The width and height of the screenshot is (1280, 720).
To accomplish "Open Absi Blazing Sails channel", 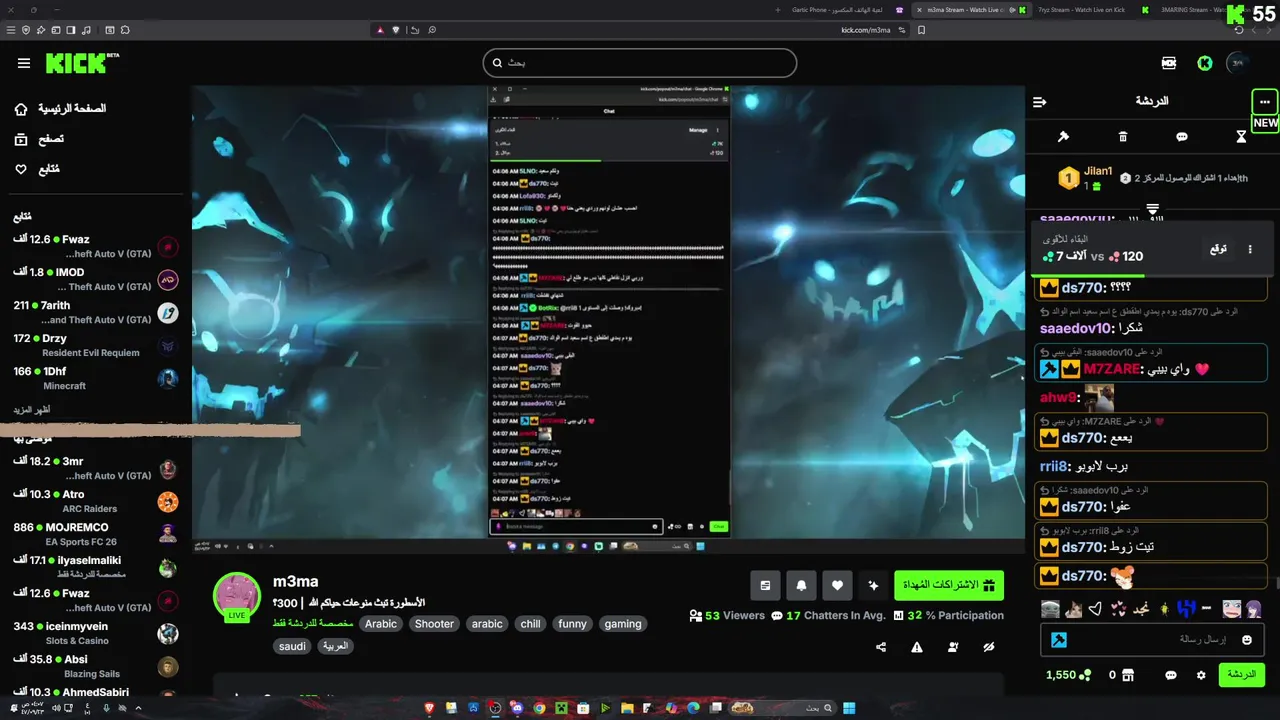I will [x=96, y=666].
